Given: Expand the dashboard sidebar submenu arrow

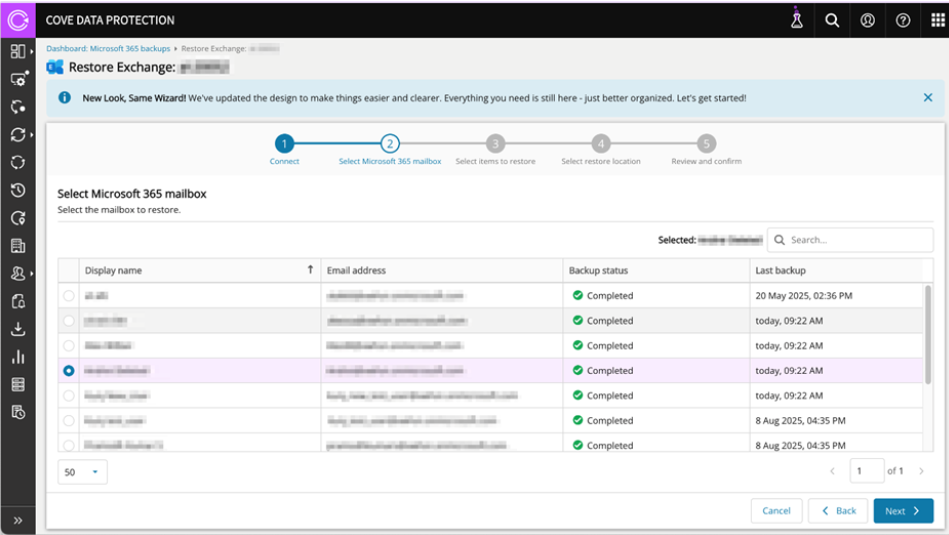Looking at the screenshot, I should tap(31, 51).
